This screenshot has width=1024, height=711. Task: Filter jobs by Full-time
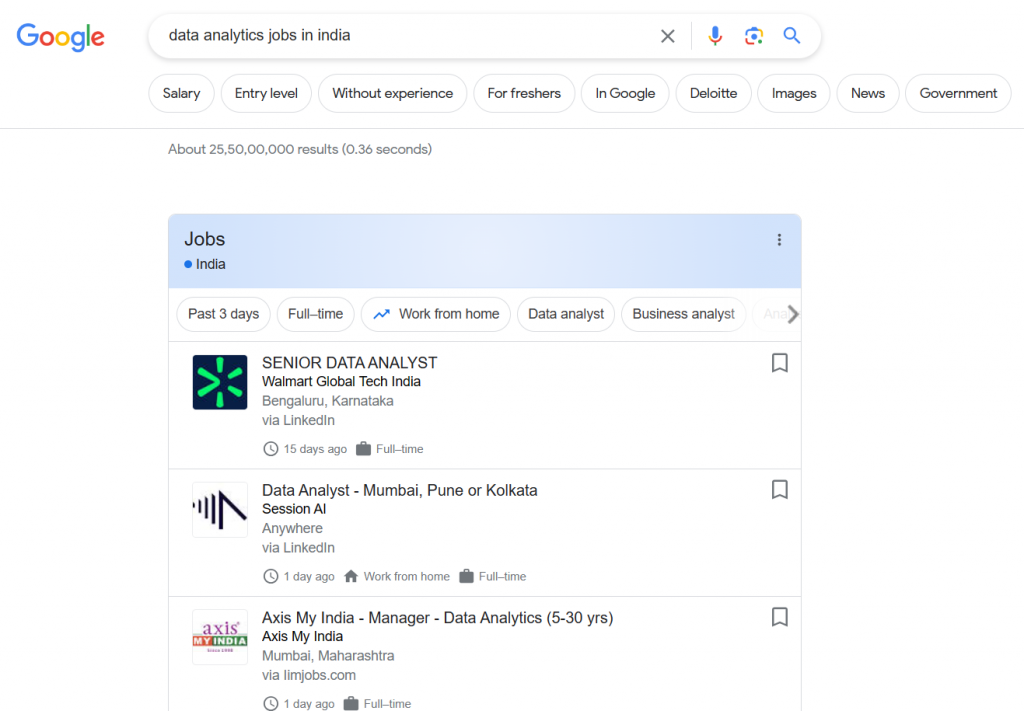[315, 314]
